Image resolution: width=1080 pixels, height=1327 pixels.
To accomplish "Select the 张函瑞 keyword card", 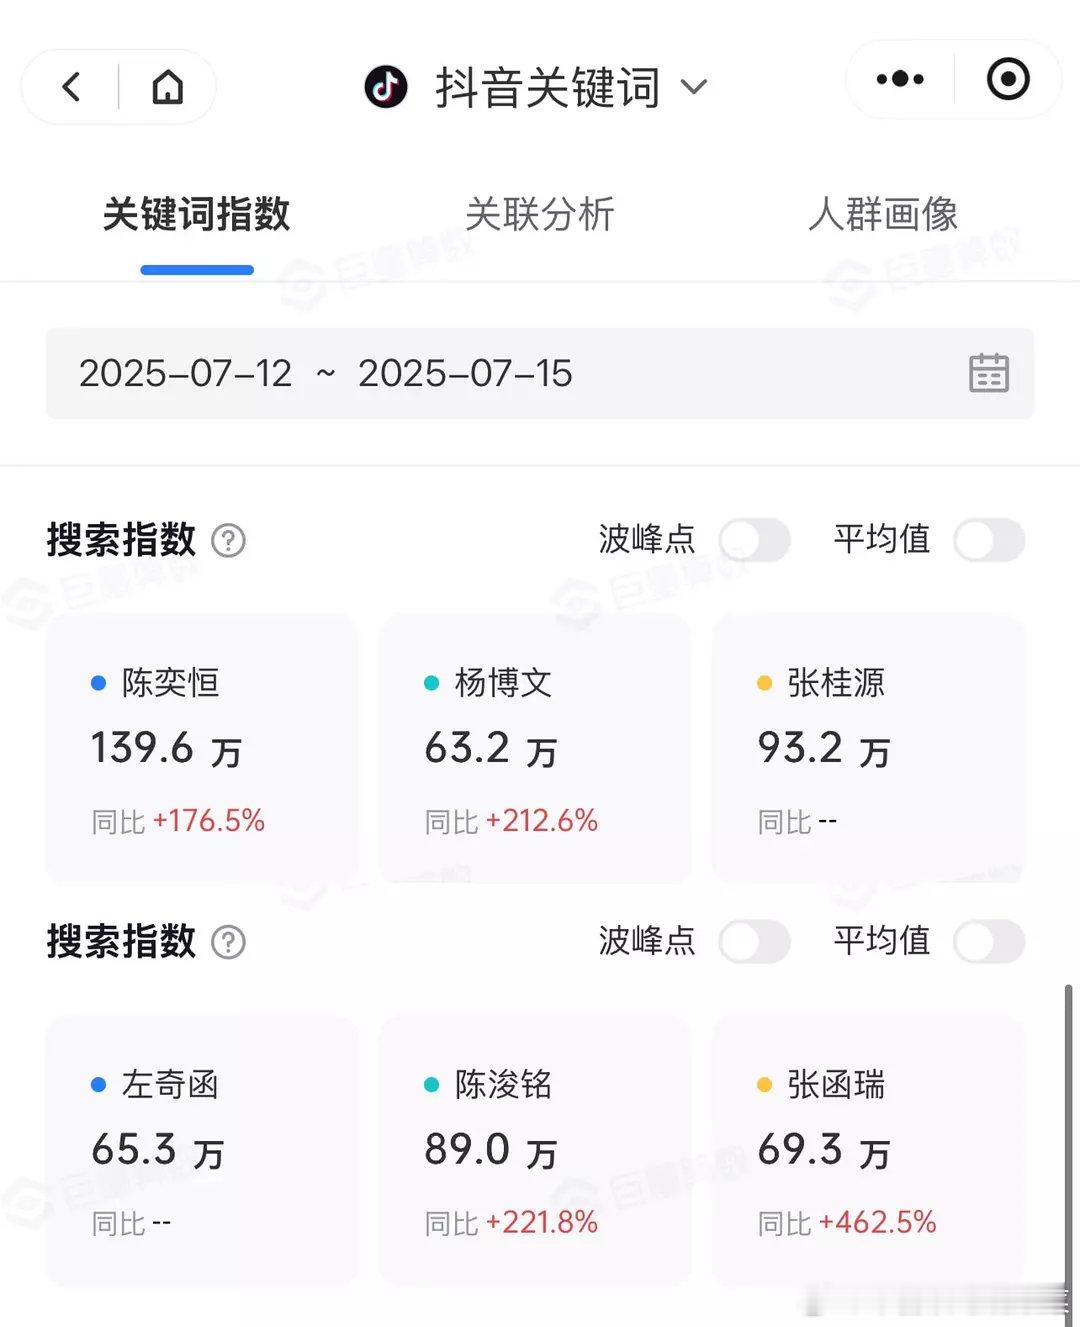I will pos(869,1151).
